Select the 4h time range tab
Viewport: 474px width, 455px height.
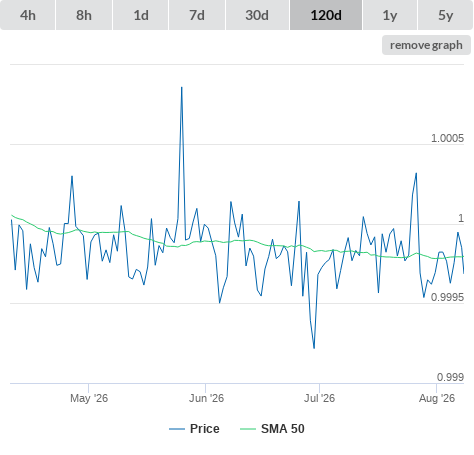[x=27, y=15]
